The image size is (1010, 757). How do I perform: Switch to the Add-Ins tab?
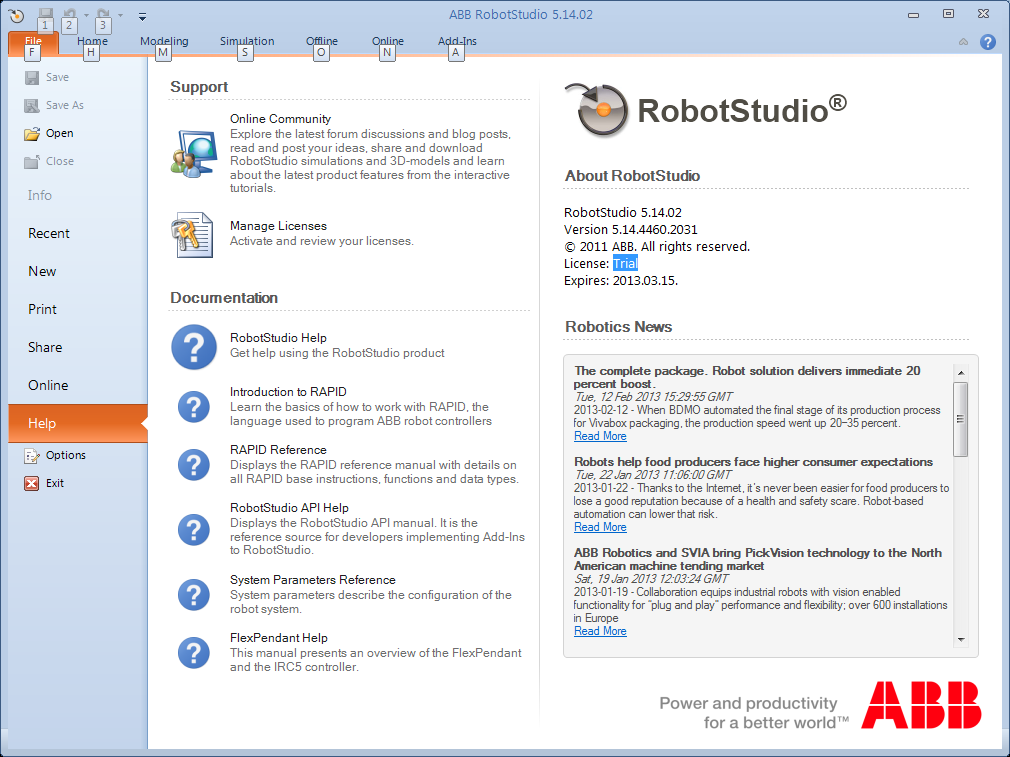457,42
